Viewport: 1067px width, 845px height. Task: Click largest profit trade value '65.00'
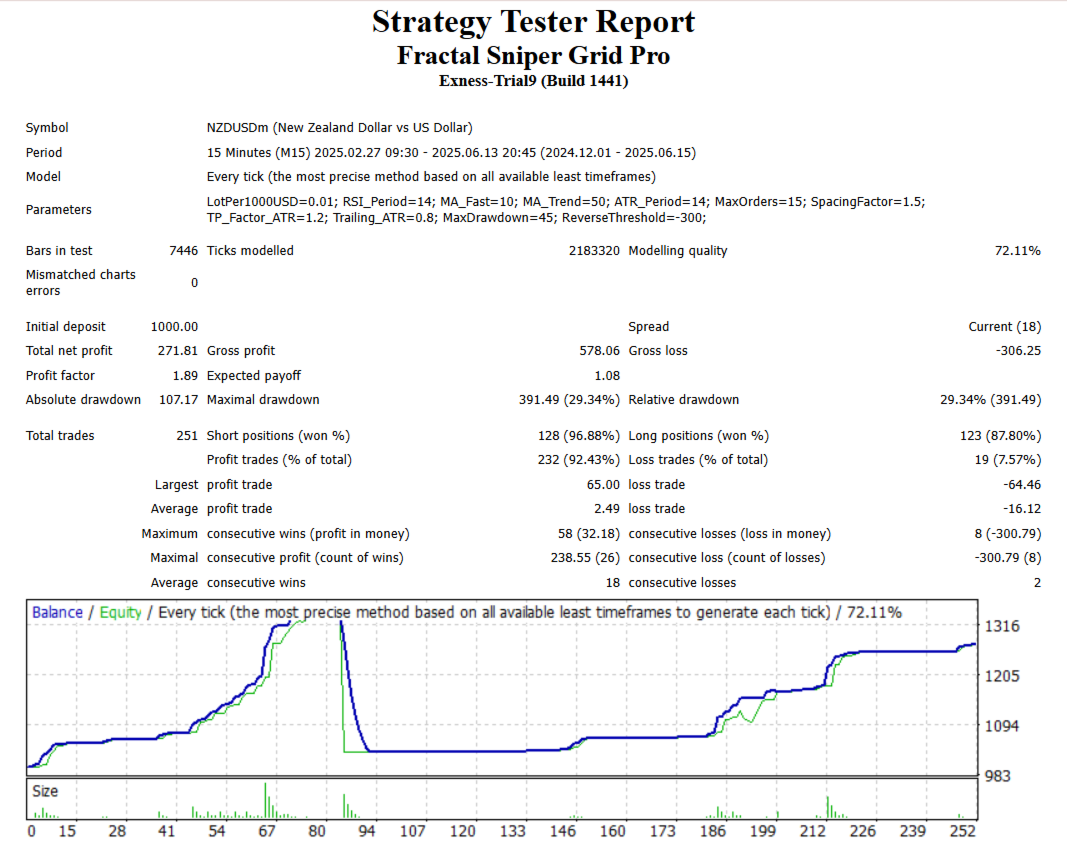(x=603, y=484)
